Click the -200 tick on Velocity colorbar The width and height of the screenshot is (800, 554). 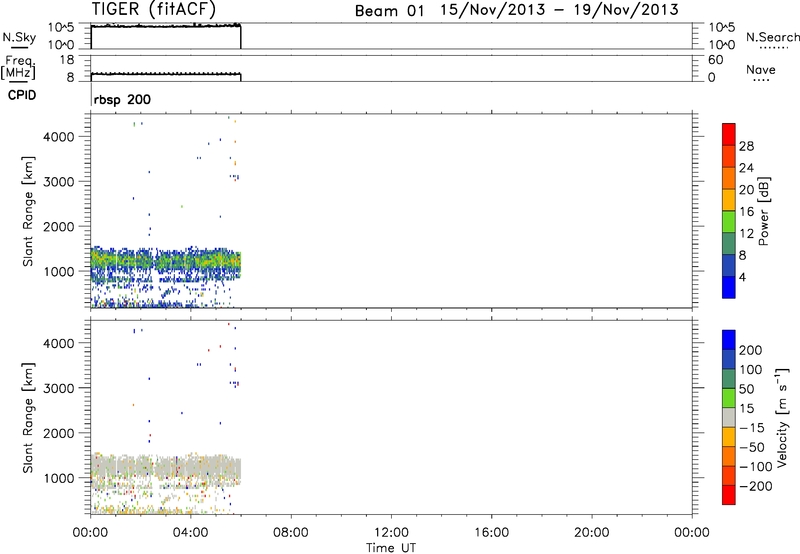coord(756,486)
